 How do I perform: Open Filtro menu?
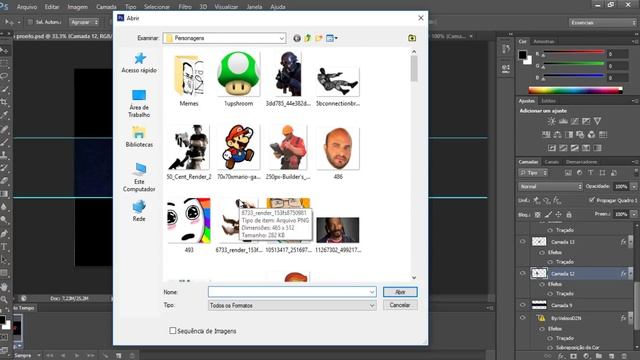(x=185, y=7)
